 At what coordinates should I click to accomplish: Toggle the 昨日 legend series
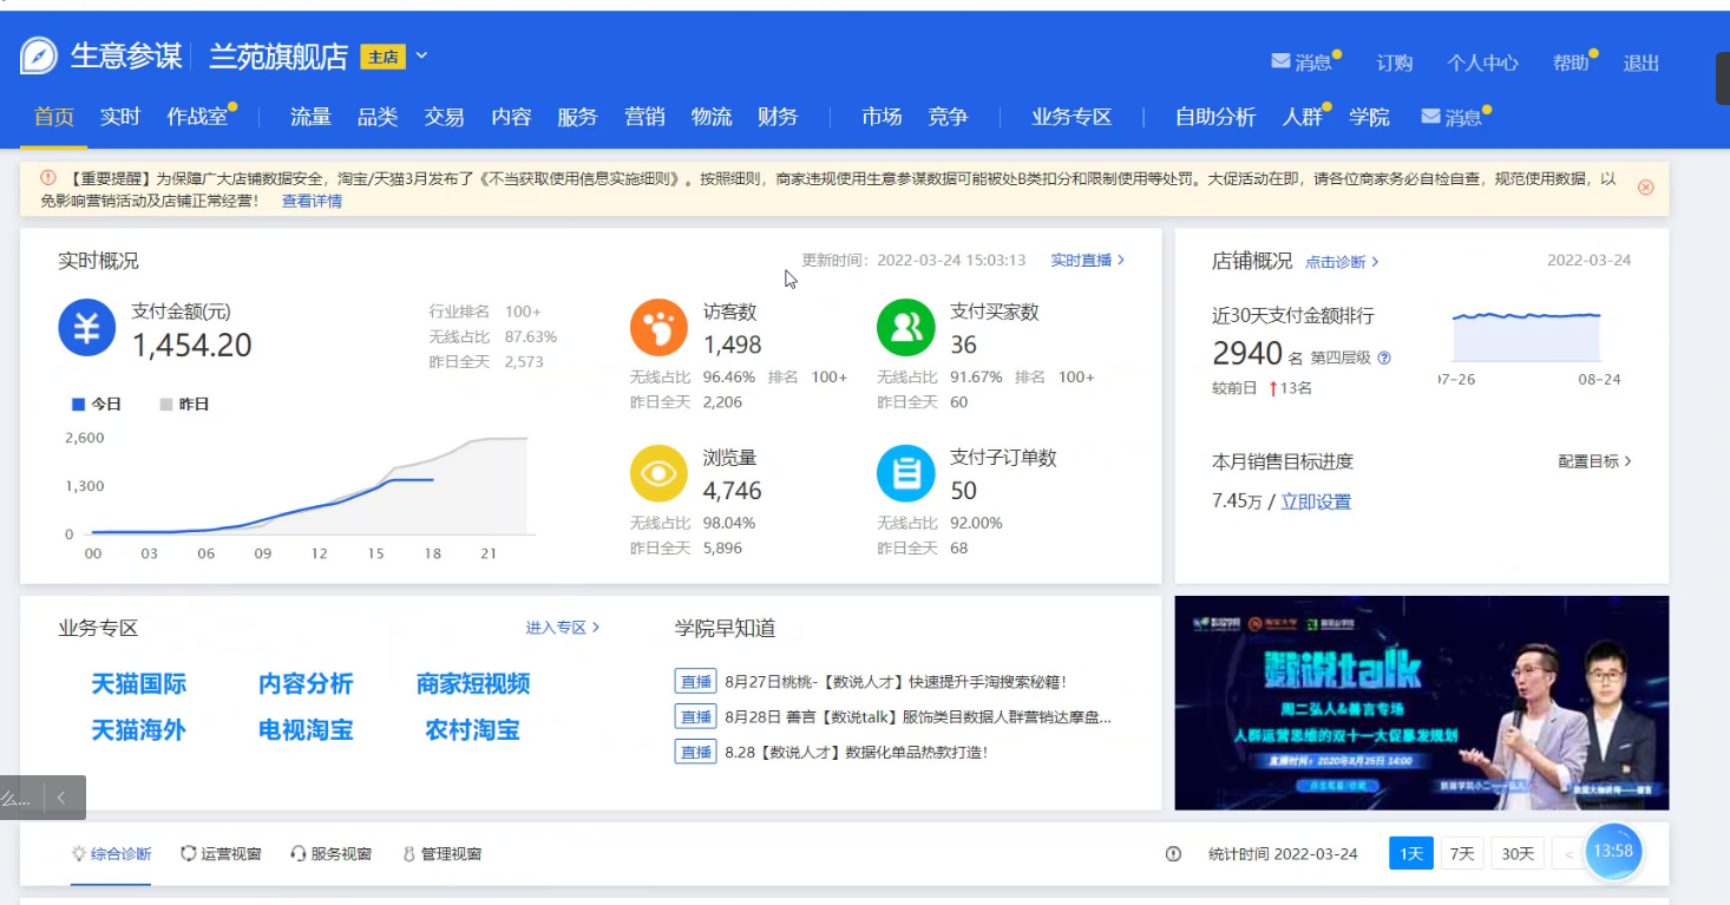pyautogui.click(x=184, y=404)
